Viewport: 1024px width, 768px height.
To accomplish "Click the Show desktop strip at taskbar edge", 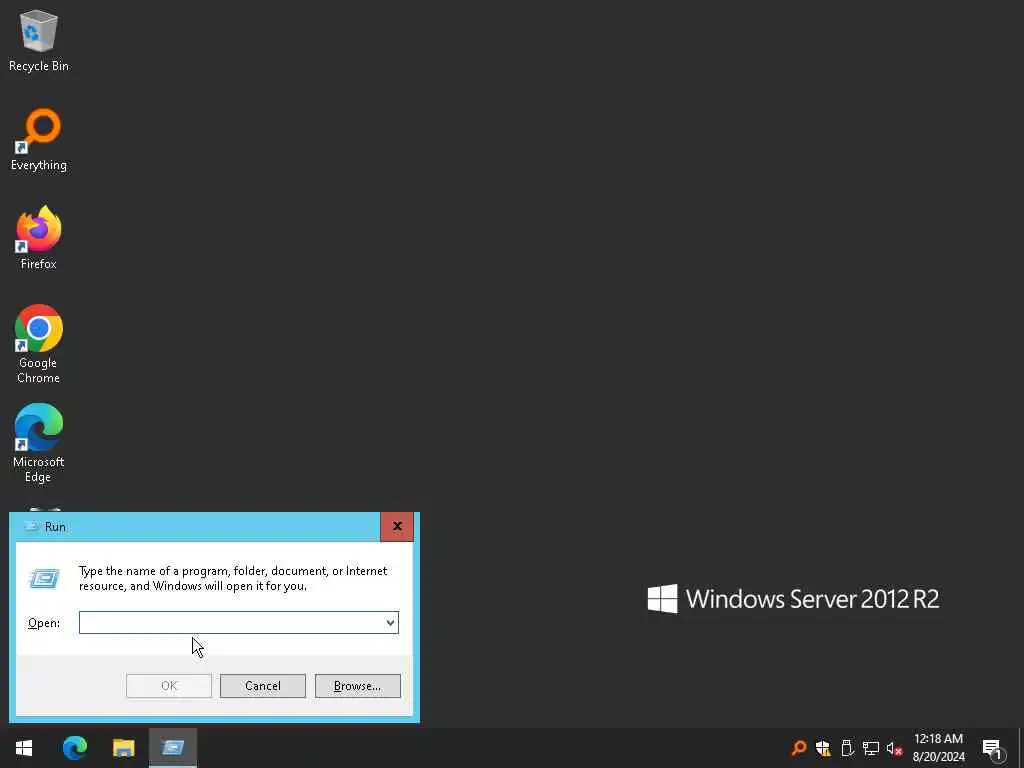I will click(1021, 748).
